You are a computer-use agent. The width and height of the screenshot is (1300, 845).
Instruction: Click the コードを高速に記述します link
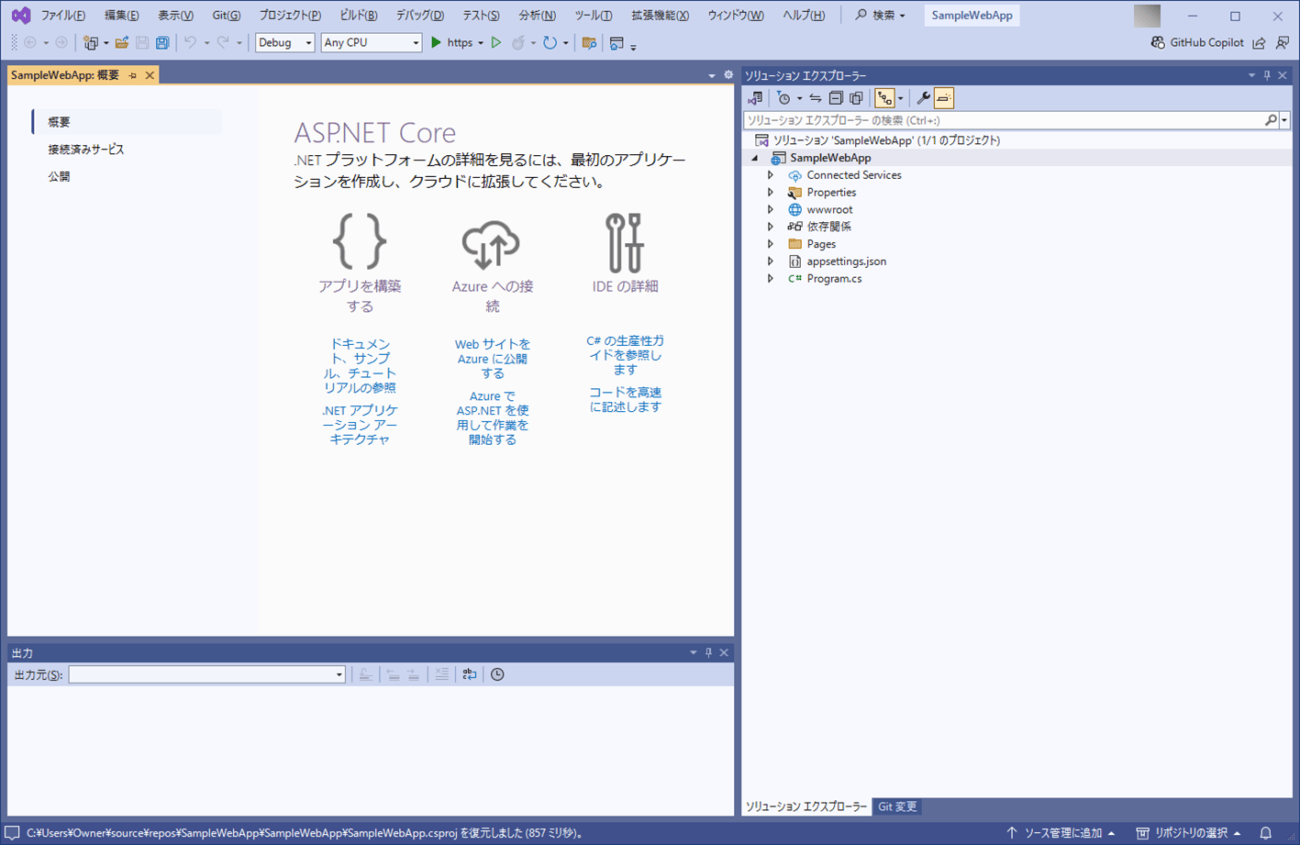[x=625, y=399]
